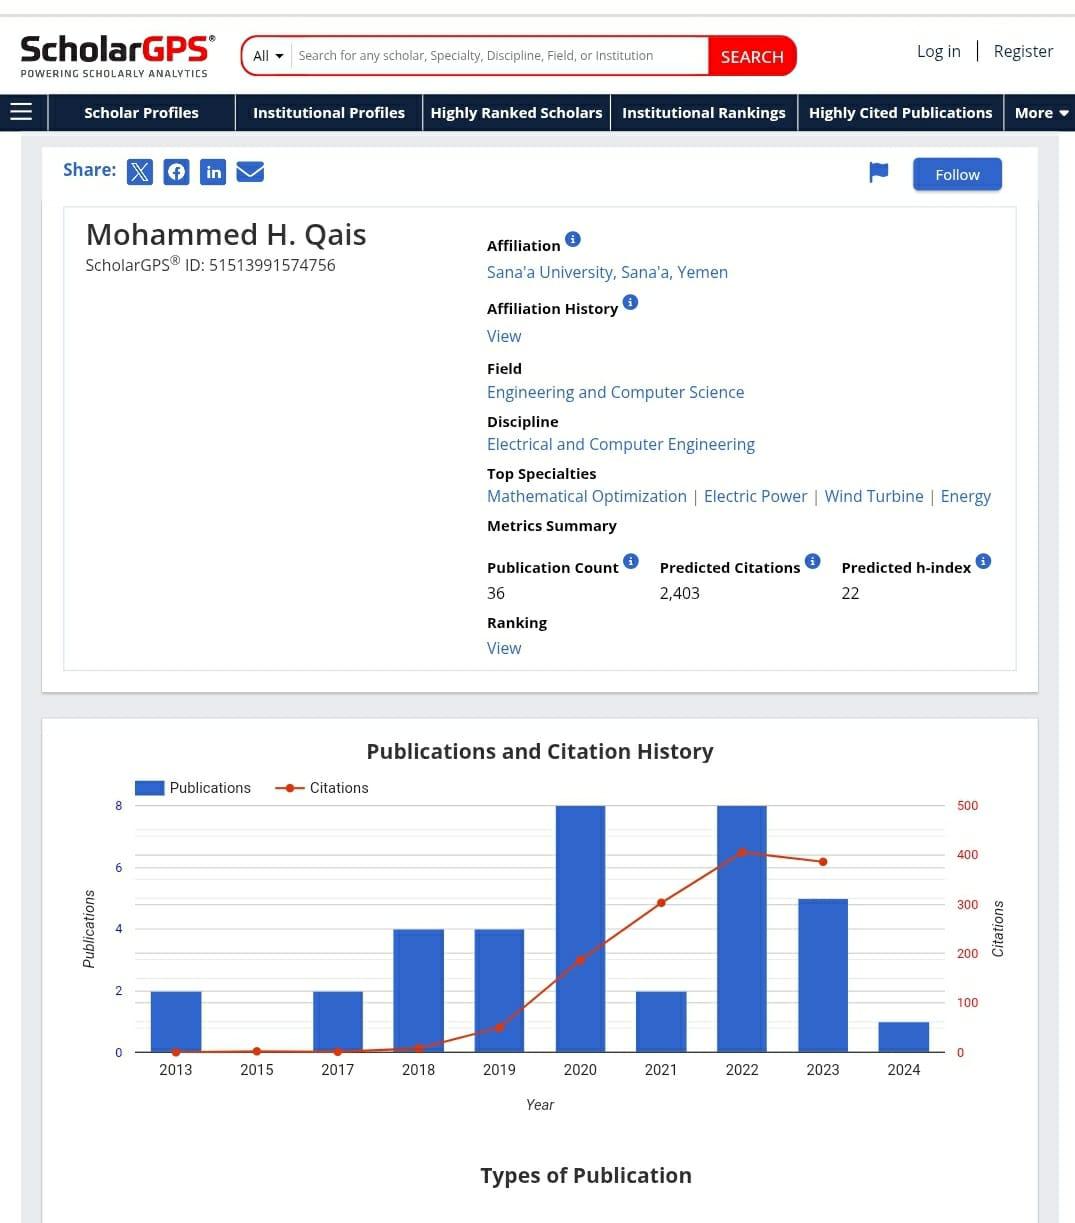Share profile via LinkedIn icon
The height and width of the screenshot is (1223, 1075).
(213, 172)
